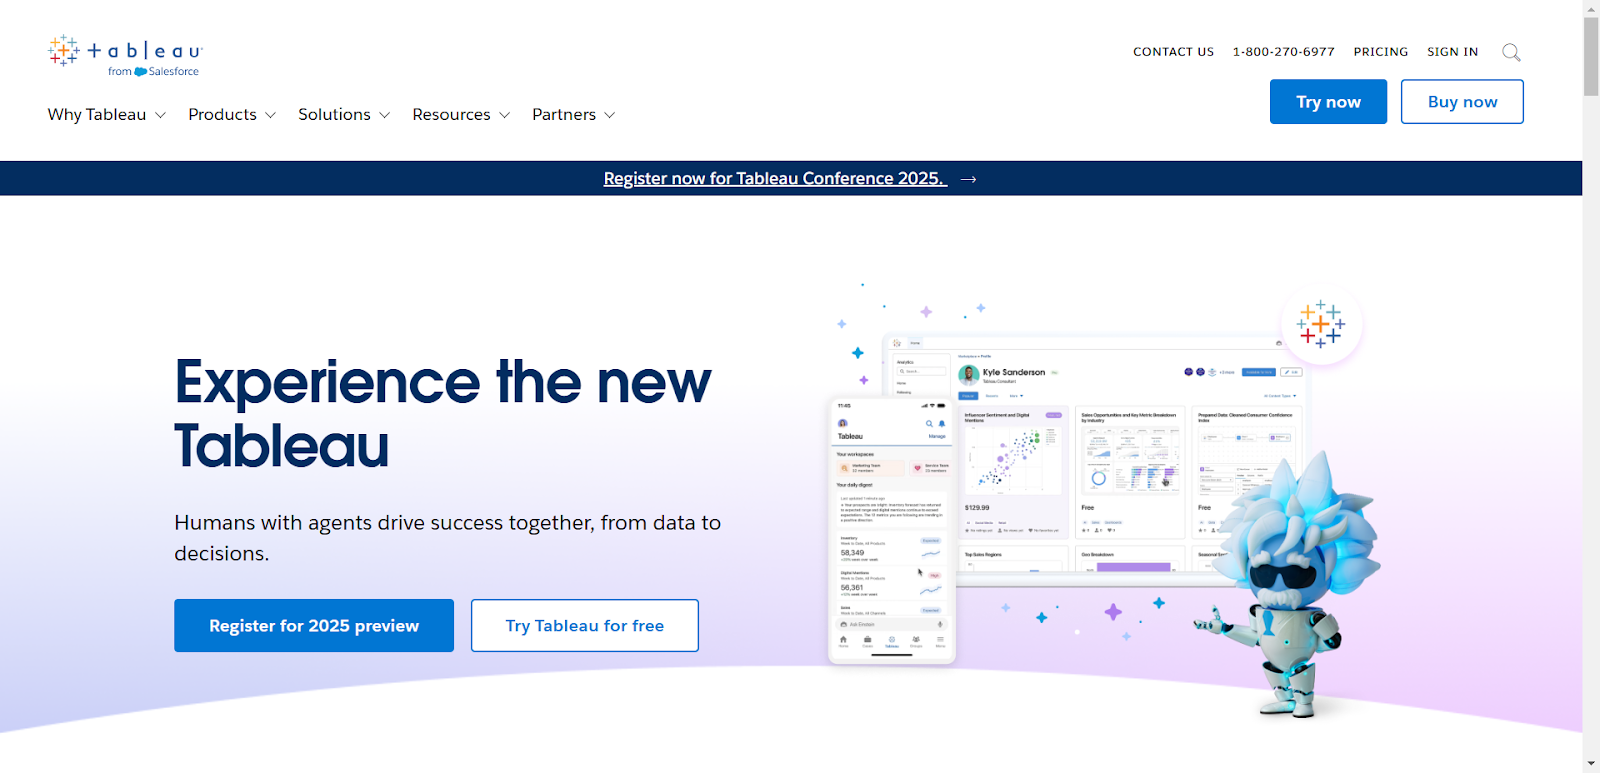Go to the Pricing page
Image resolution: width=1600 pixels, height=773 pixels.
tap(1380, 52)
